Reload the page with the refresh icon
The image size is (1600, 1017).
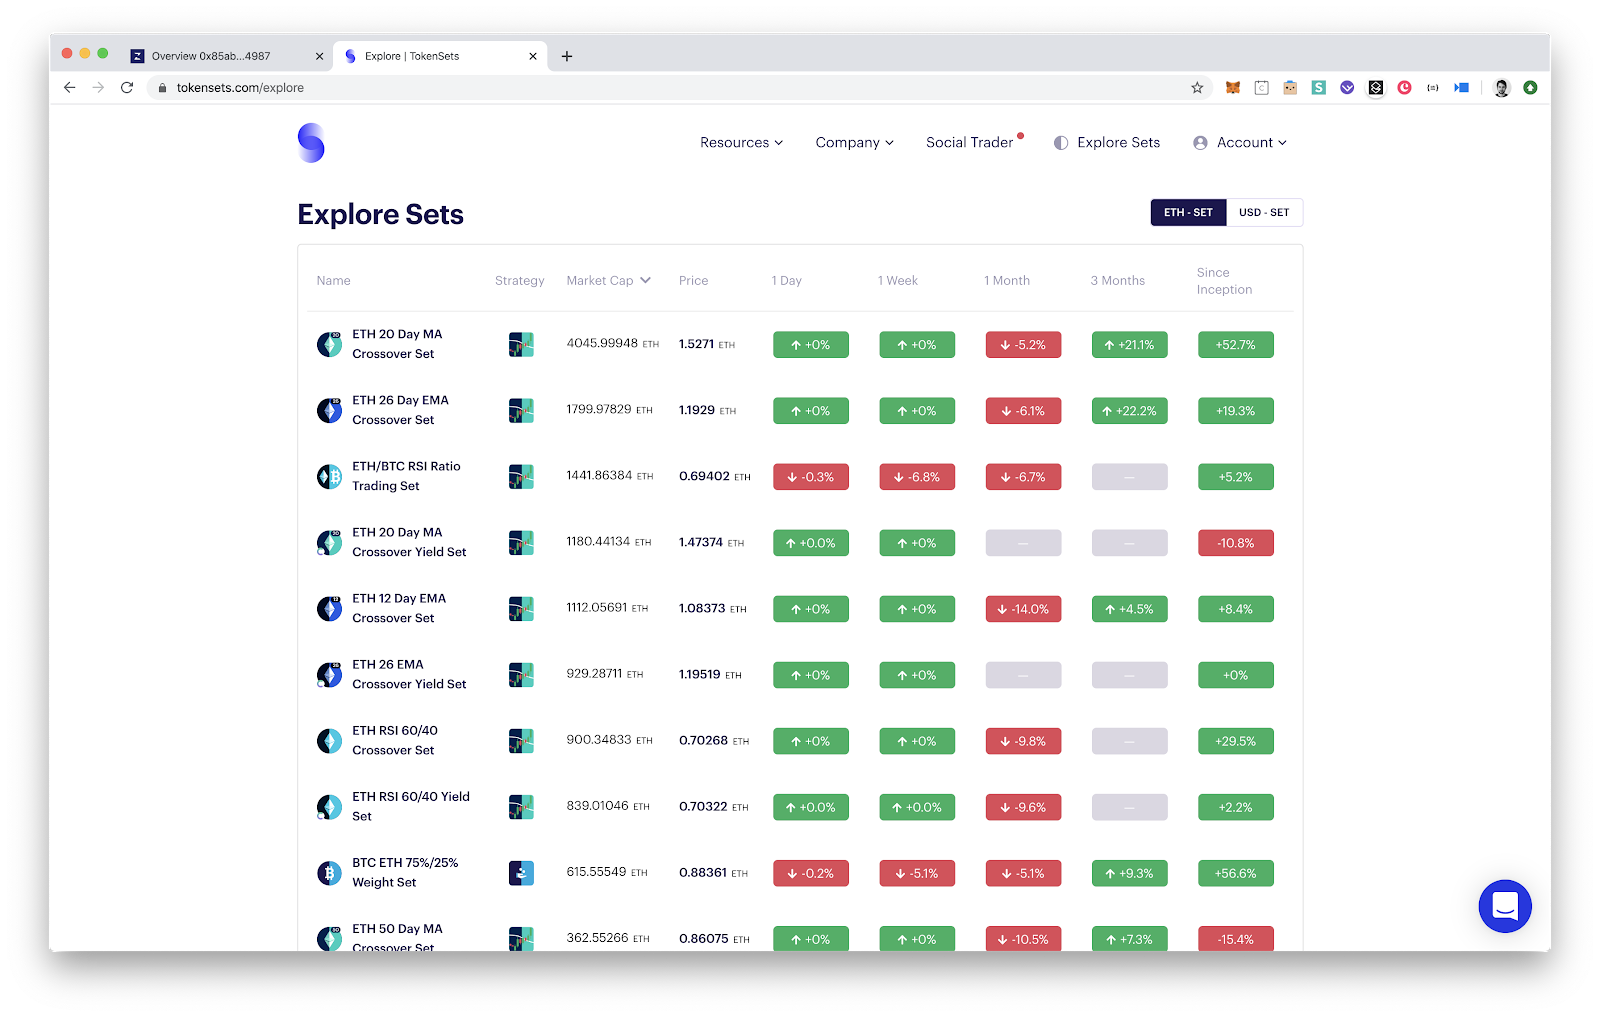[x=127, y=88]
